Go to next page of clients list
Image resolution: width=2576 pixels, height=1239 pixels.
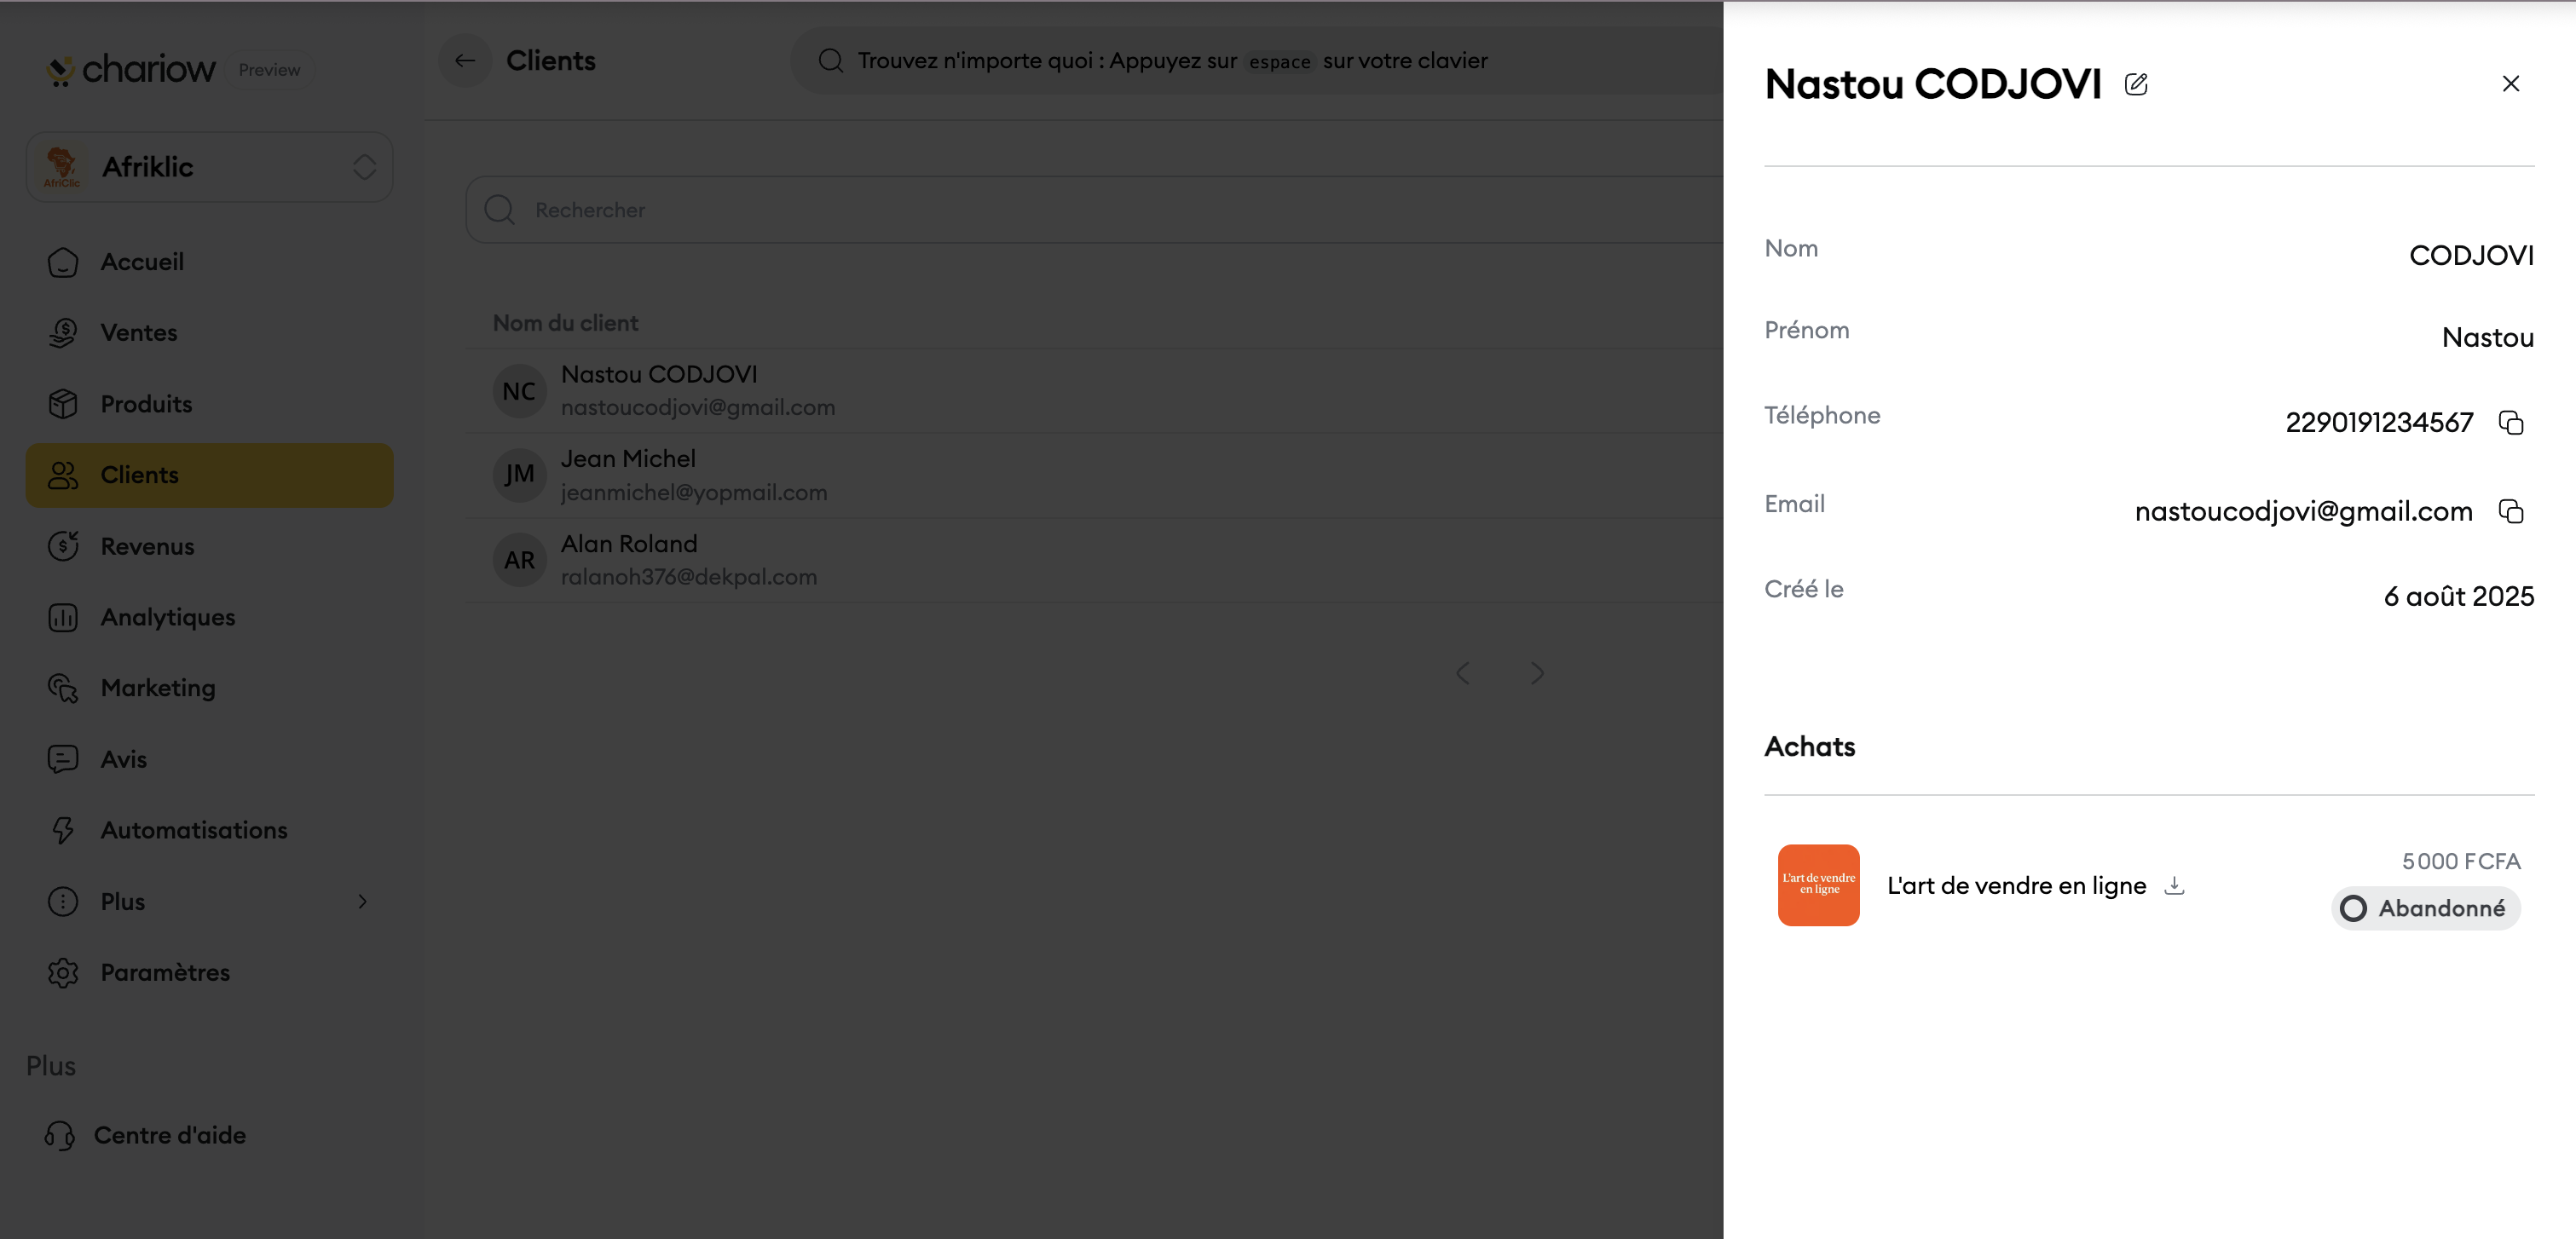1537,673
